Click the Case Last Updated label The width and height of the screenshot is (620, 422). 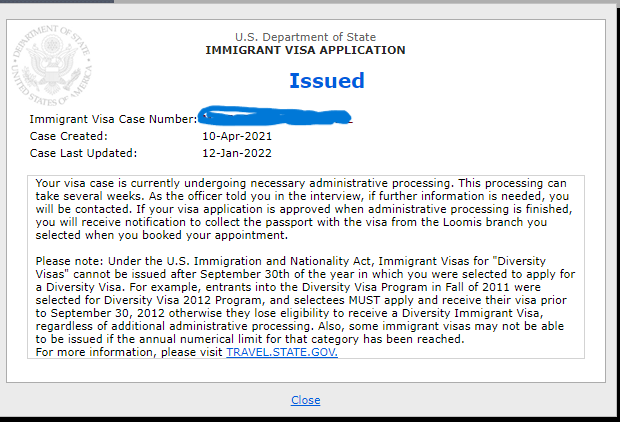click(x=83, y=153)
